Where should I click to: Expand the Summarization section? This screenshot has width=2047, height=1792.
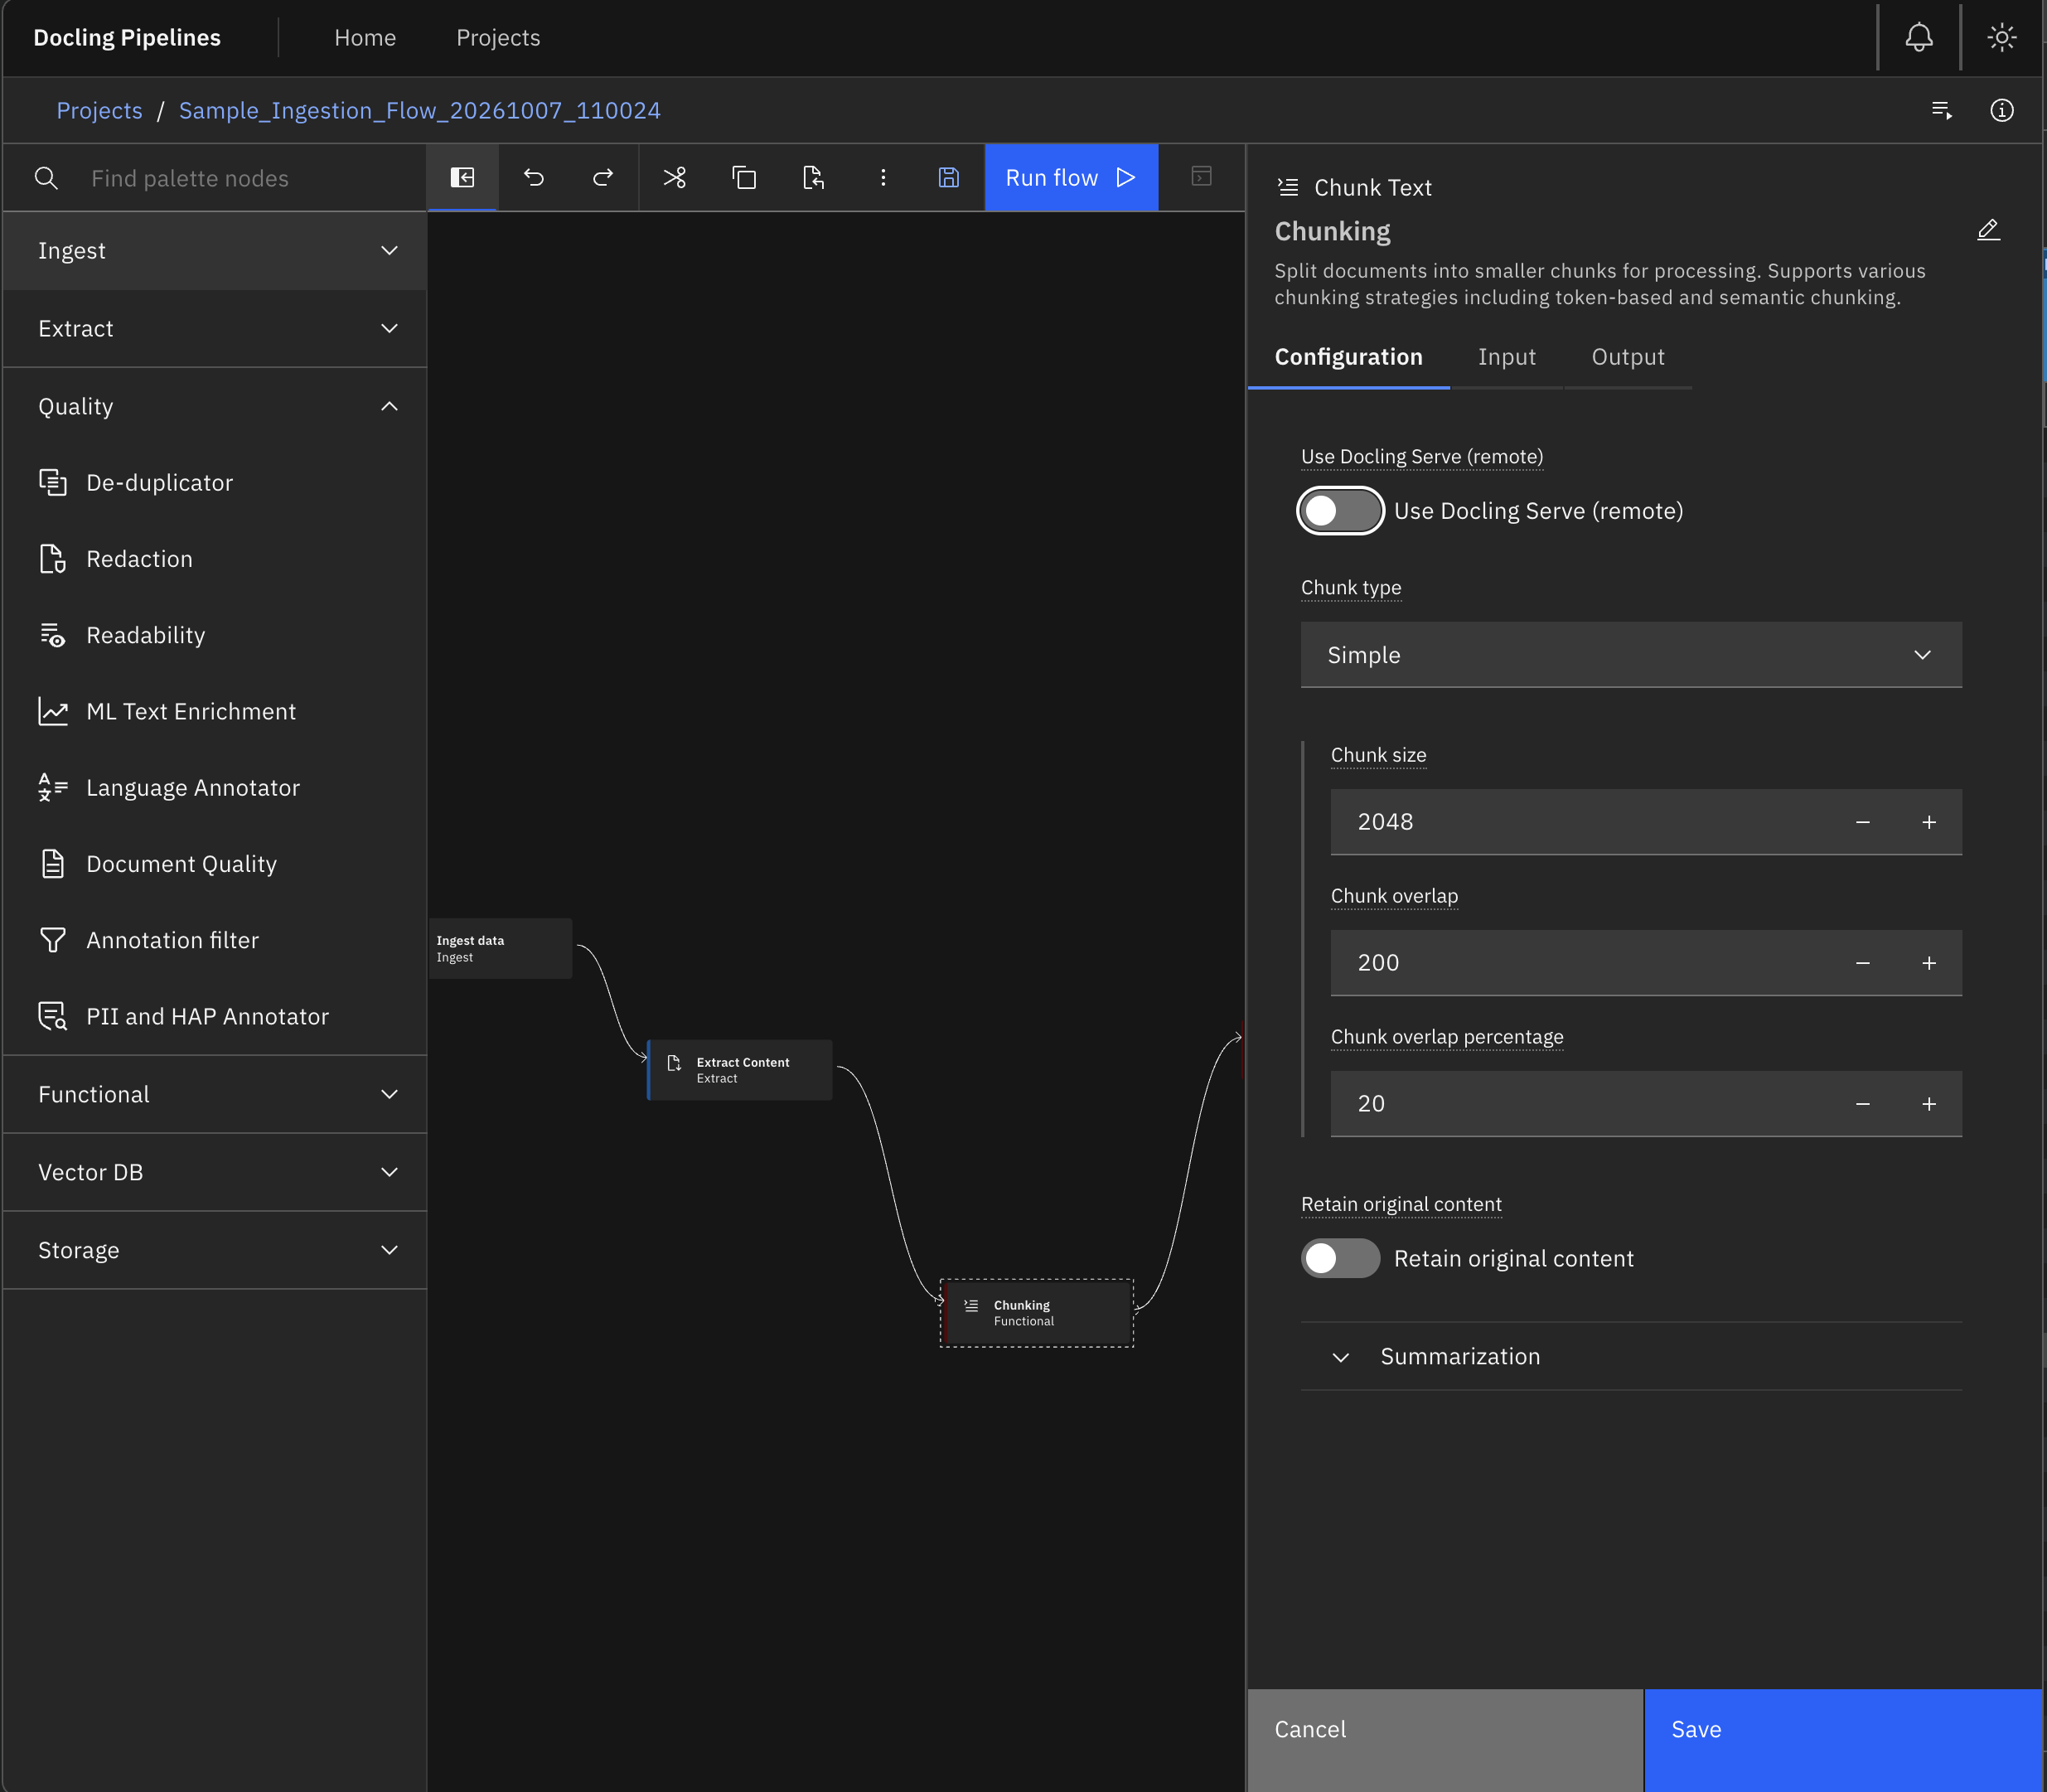(1631, 1356)
